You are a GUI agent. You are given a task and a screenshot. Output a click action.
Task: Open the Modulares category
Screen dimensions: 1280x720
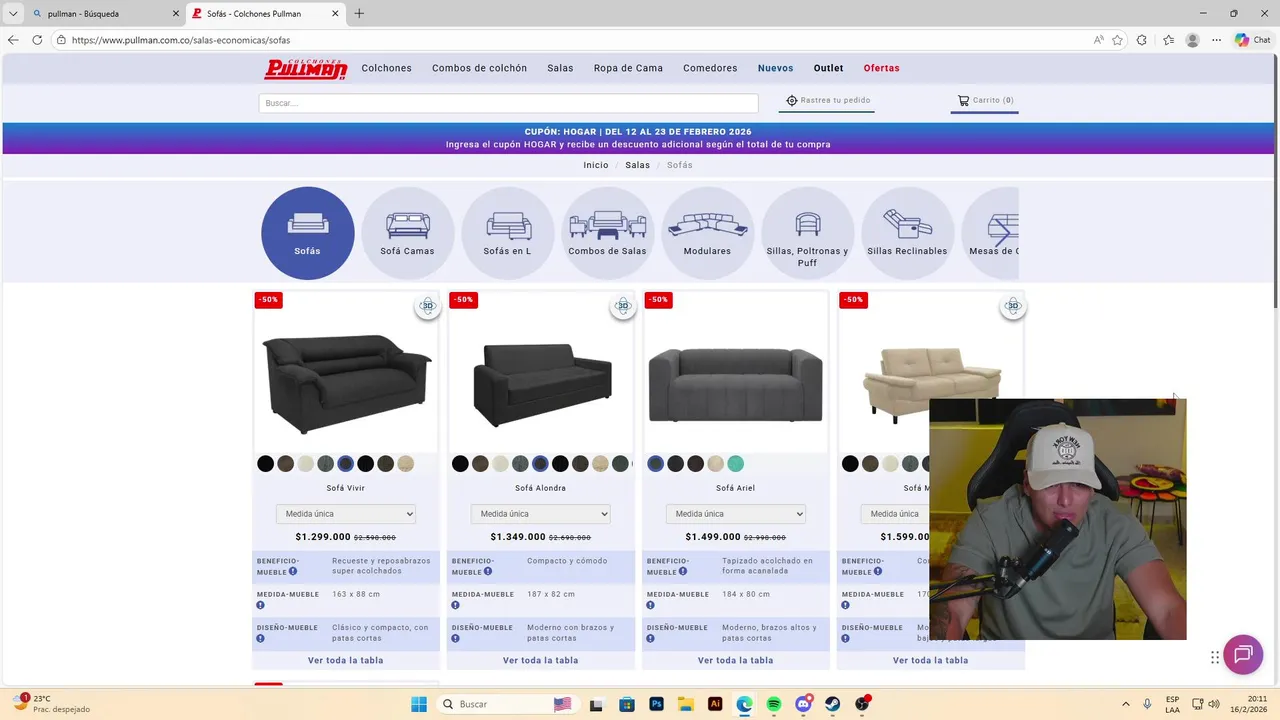707,233
